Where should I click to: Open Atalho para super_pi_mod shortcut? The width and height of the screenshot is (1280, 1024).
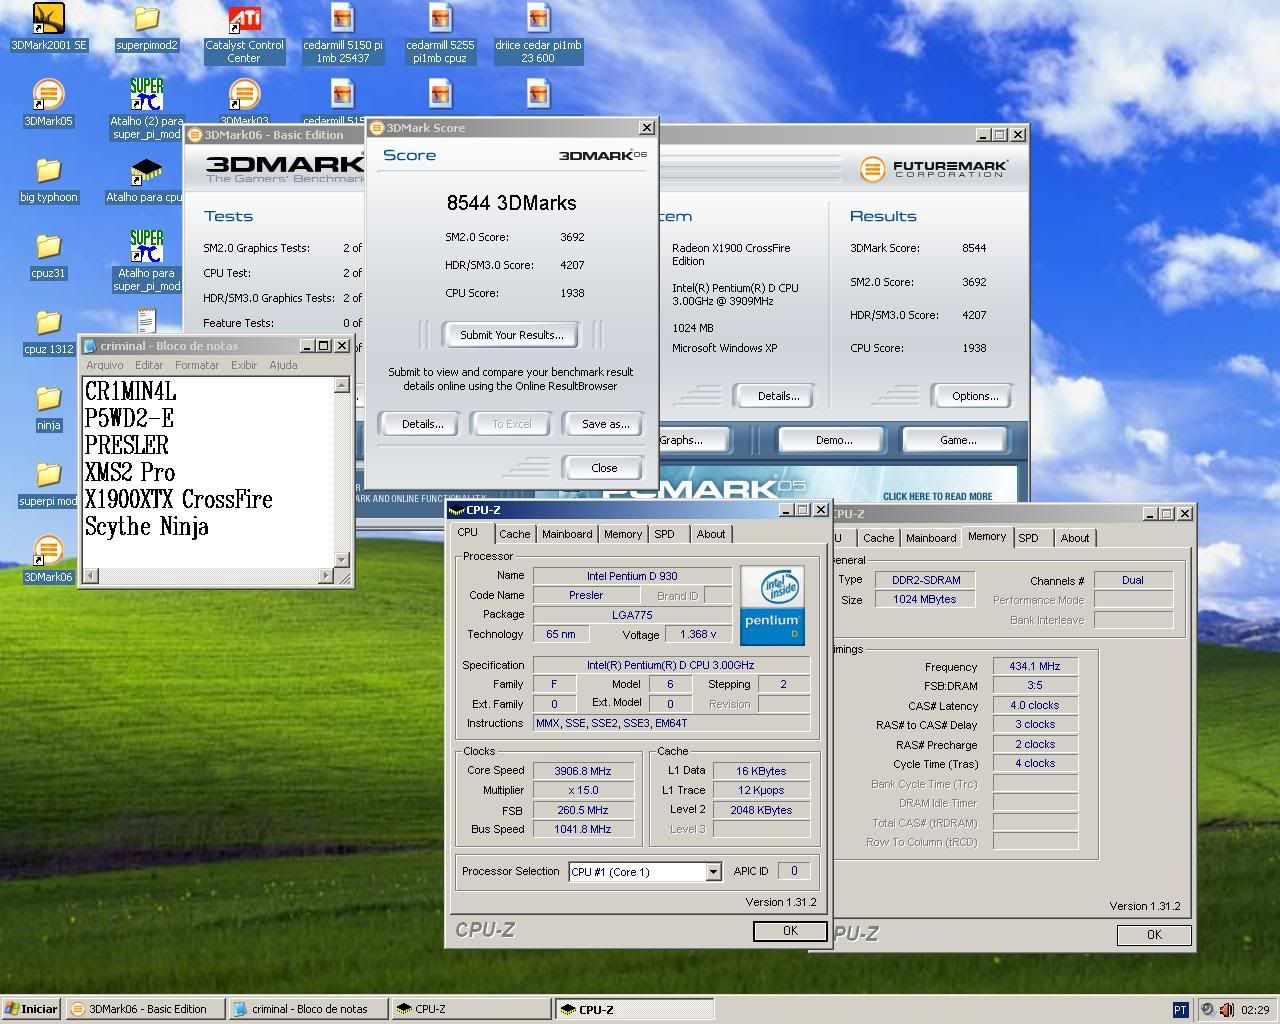[x=146, y=262]
